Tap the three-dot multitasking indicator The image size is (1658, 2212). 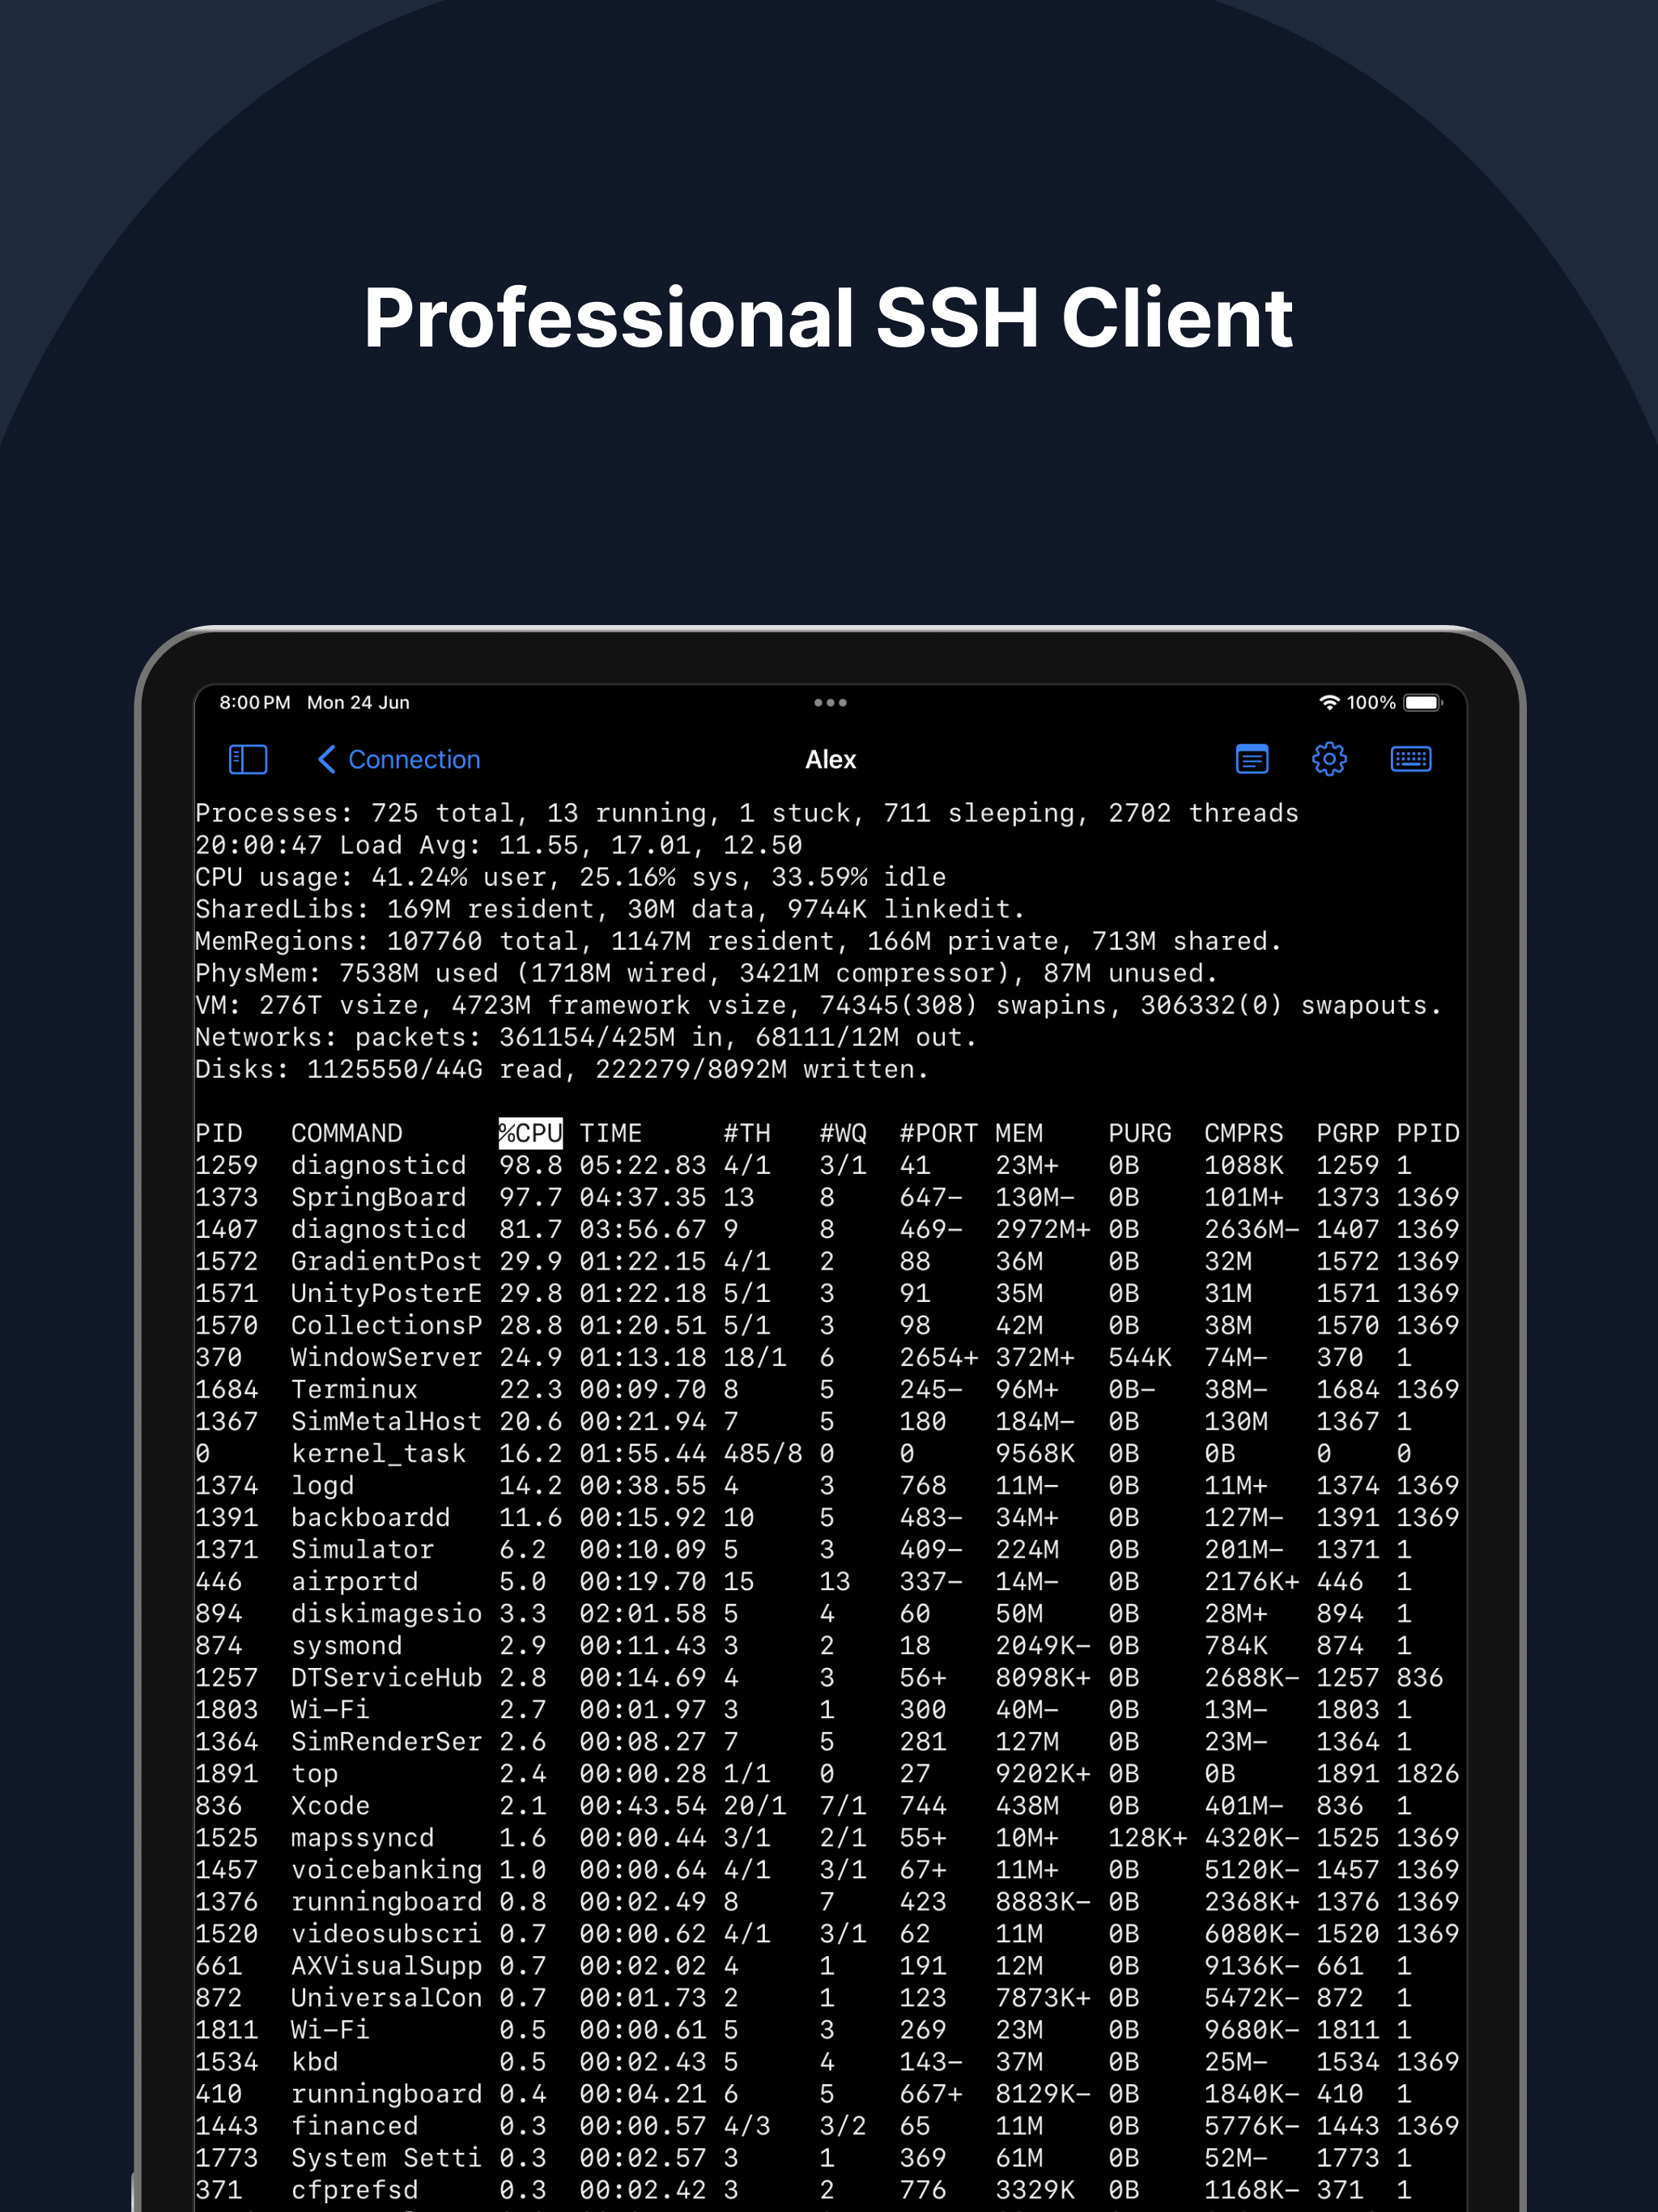coord(830,703)
